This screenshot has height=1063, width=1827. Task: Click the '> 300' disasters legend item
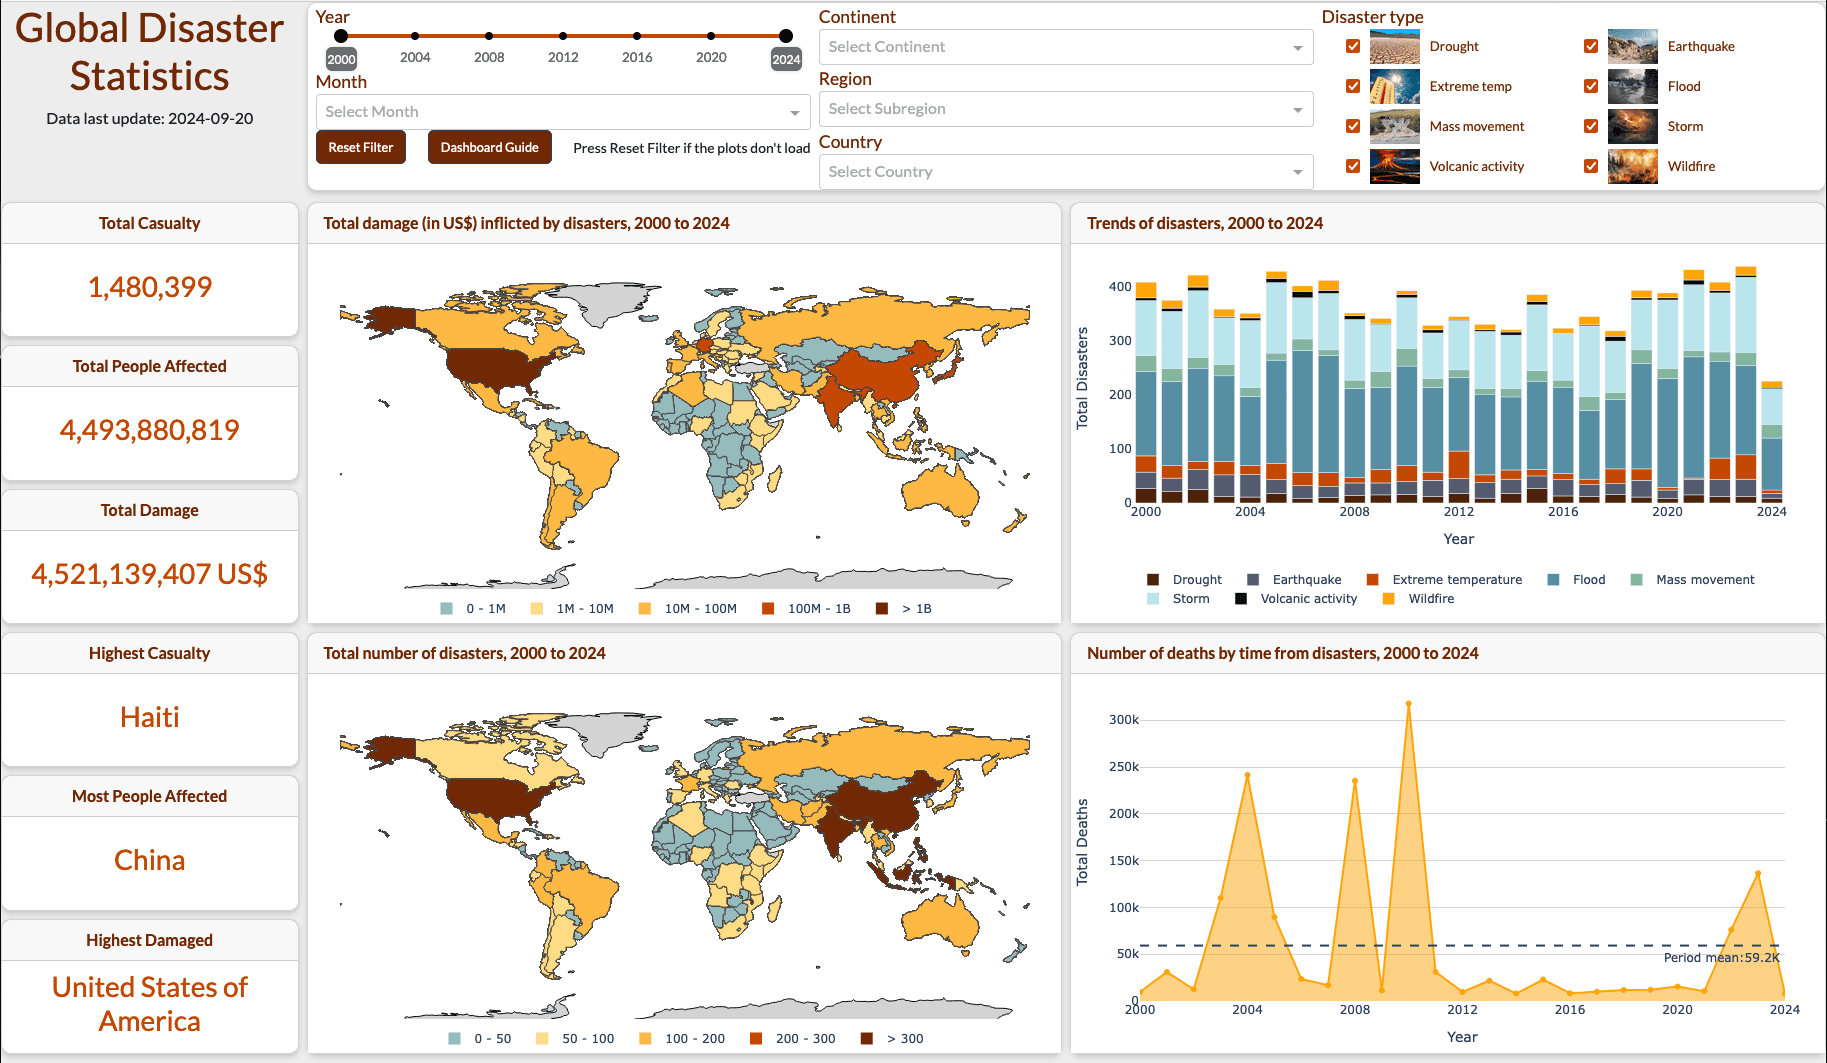(x=893, y=1039)
